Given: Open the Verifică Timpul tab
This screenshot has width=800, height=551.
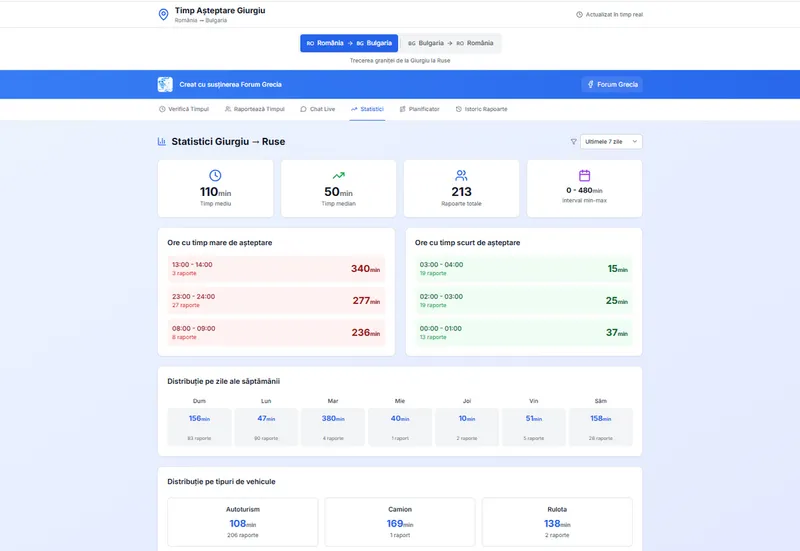Looking at the screenshot, I should click(184, 109).
